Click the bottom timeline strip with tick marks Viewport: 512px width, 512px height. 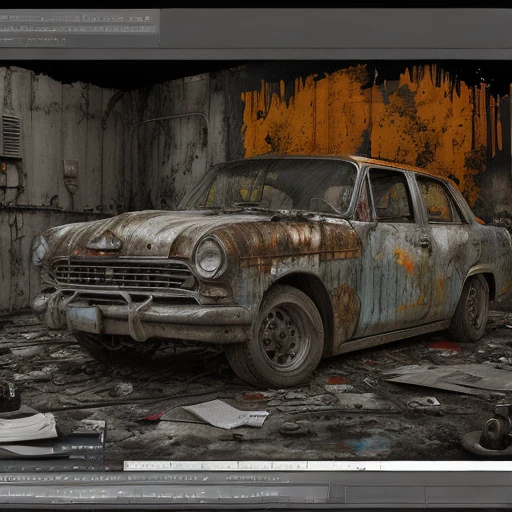[164, 493]
